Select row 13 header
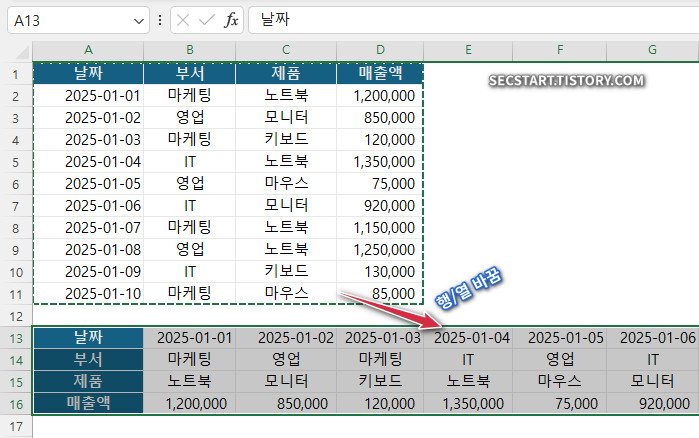Image resolution: width=699 pixels, height=438 pixels. point(16,338)
